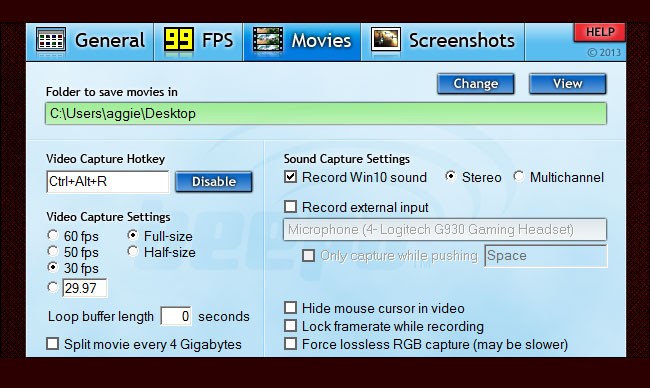Screen dimensions: 650x388
Task: Click the © 2013 copyright text
Action: (x=604, y=52)
